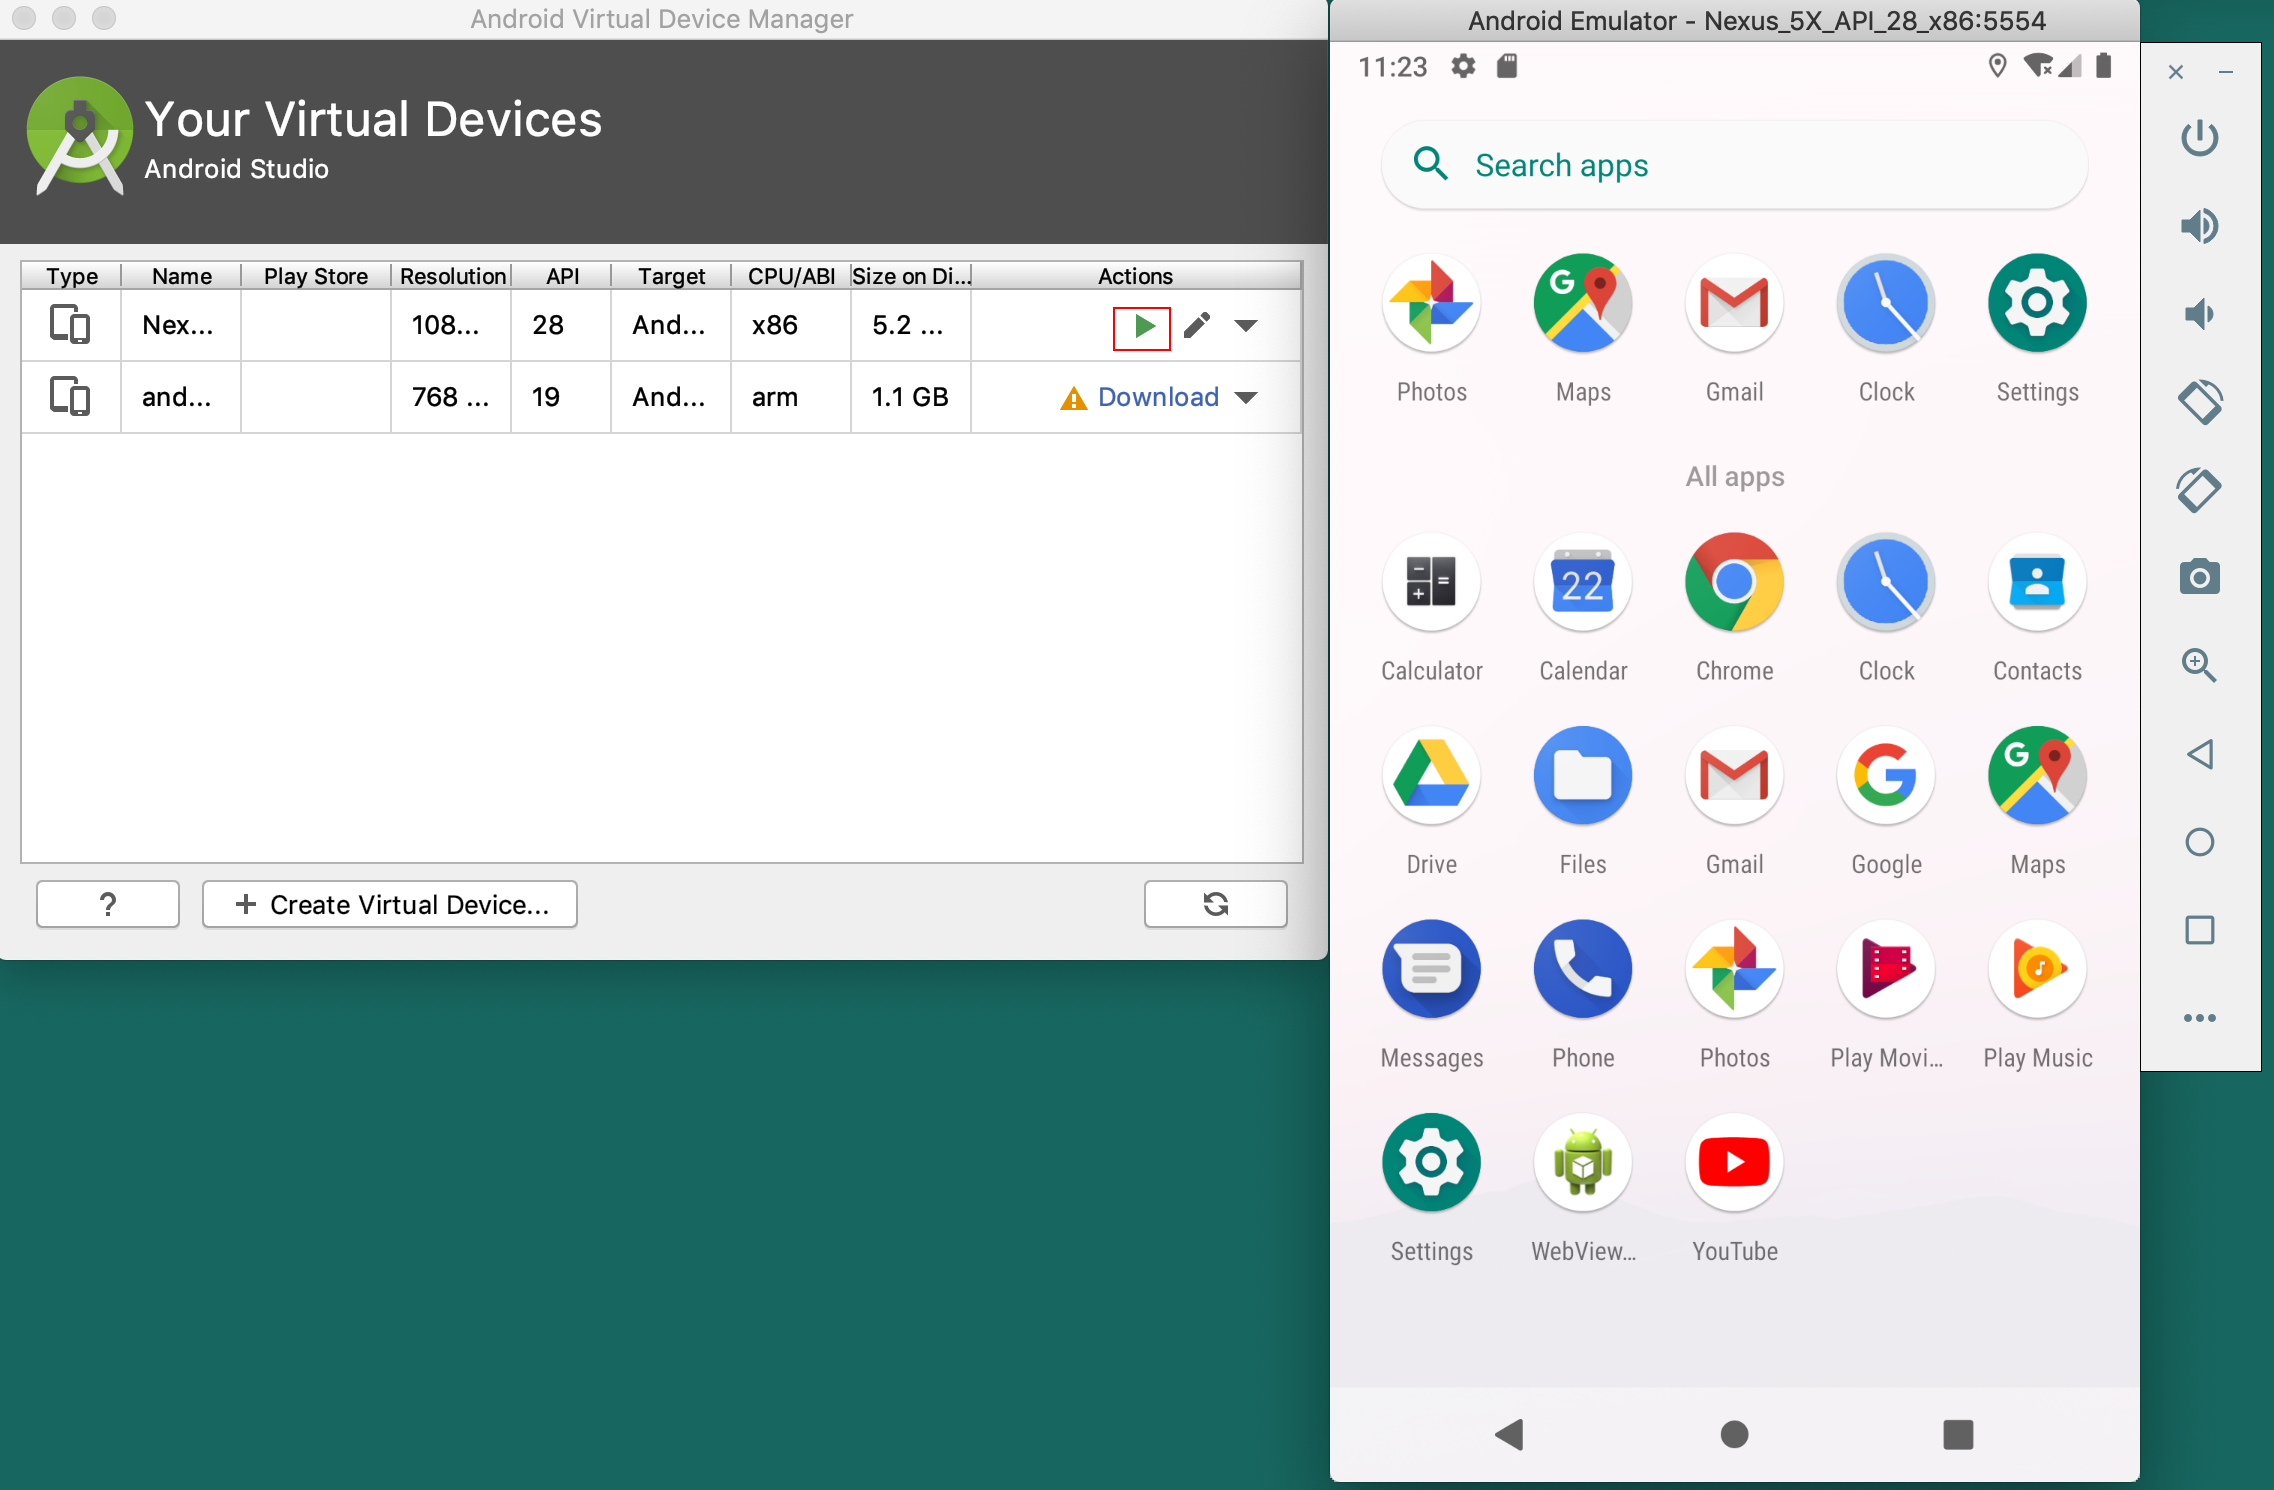Screen dimensions: 2274x1490
Task: Rotate emulator left
Action: pyautogui.click(x=2200, y=402)
